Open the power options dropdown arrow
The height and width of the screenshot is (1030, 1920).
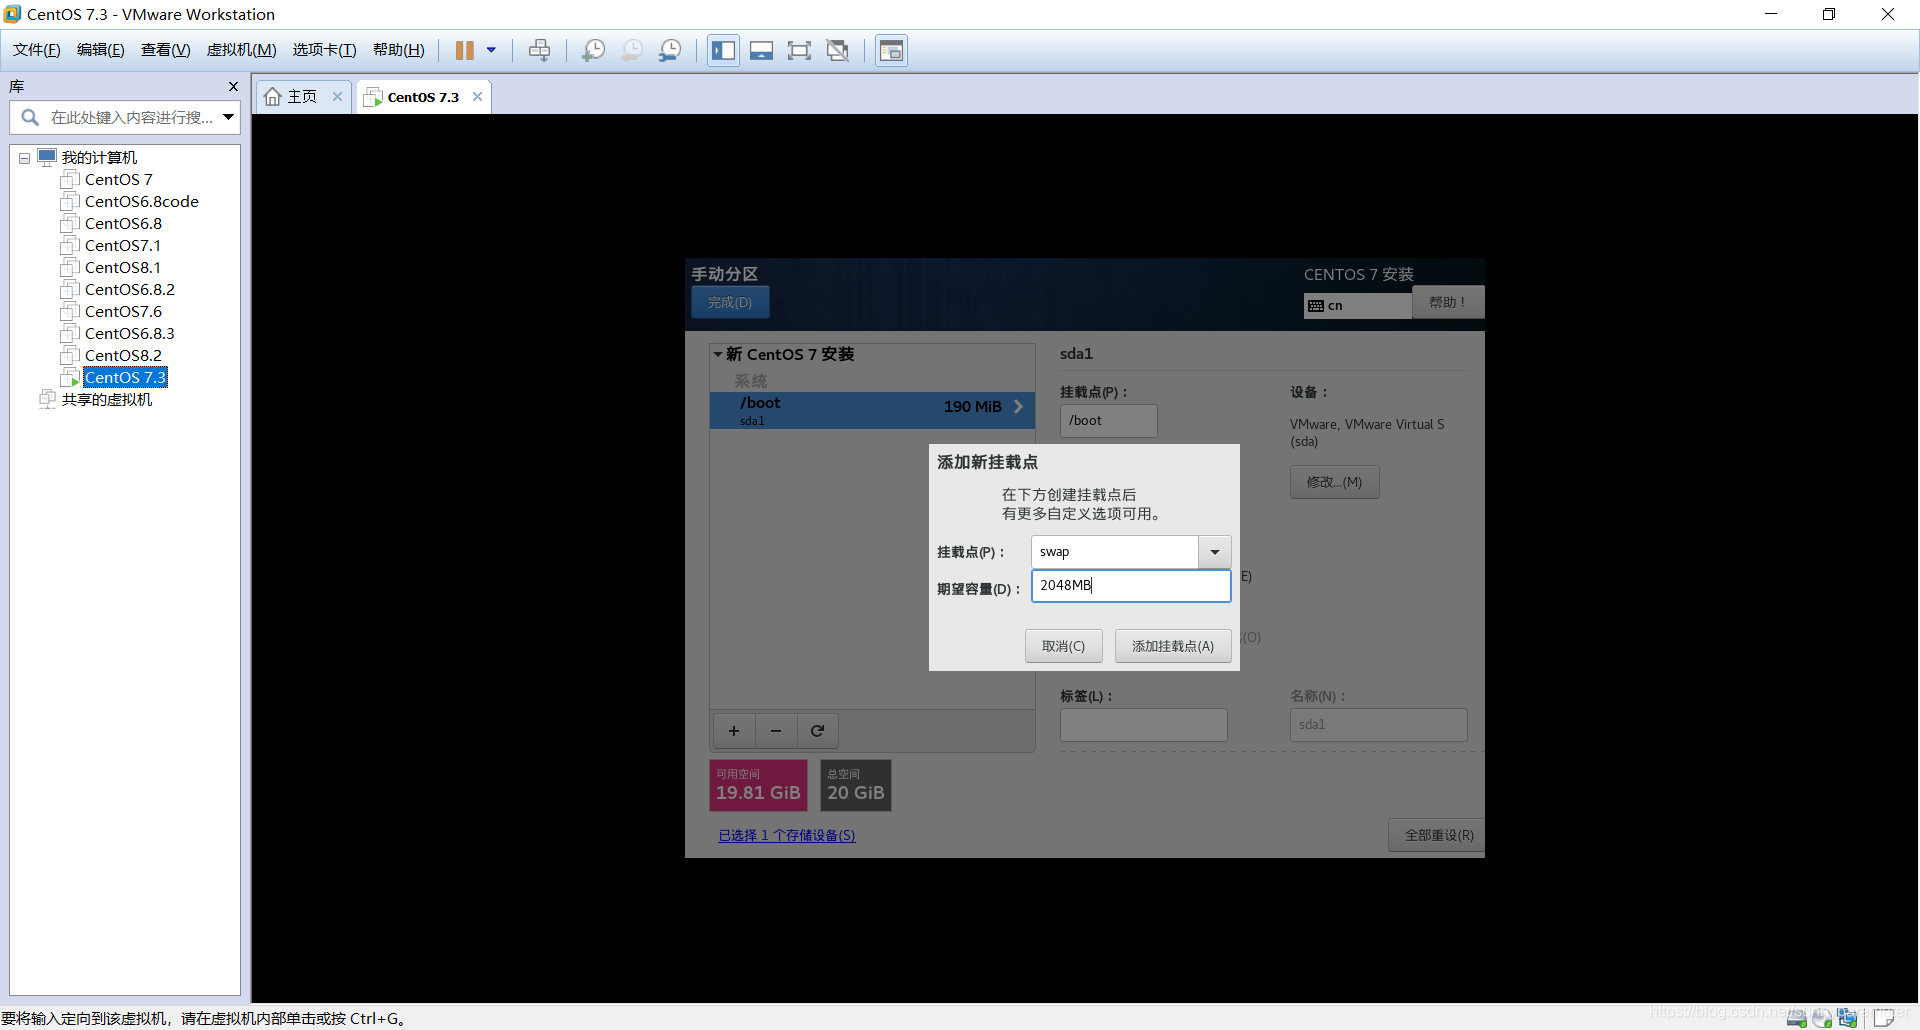[x=491, y=50]
